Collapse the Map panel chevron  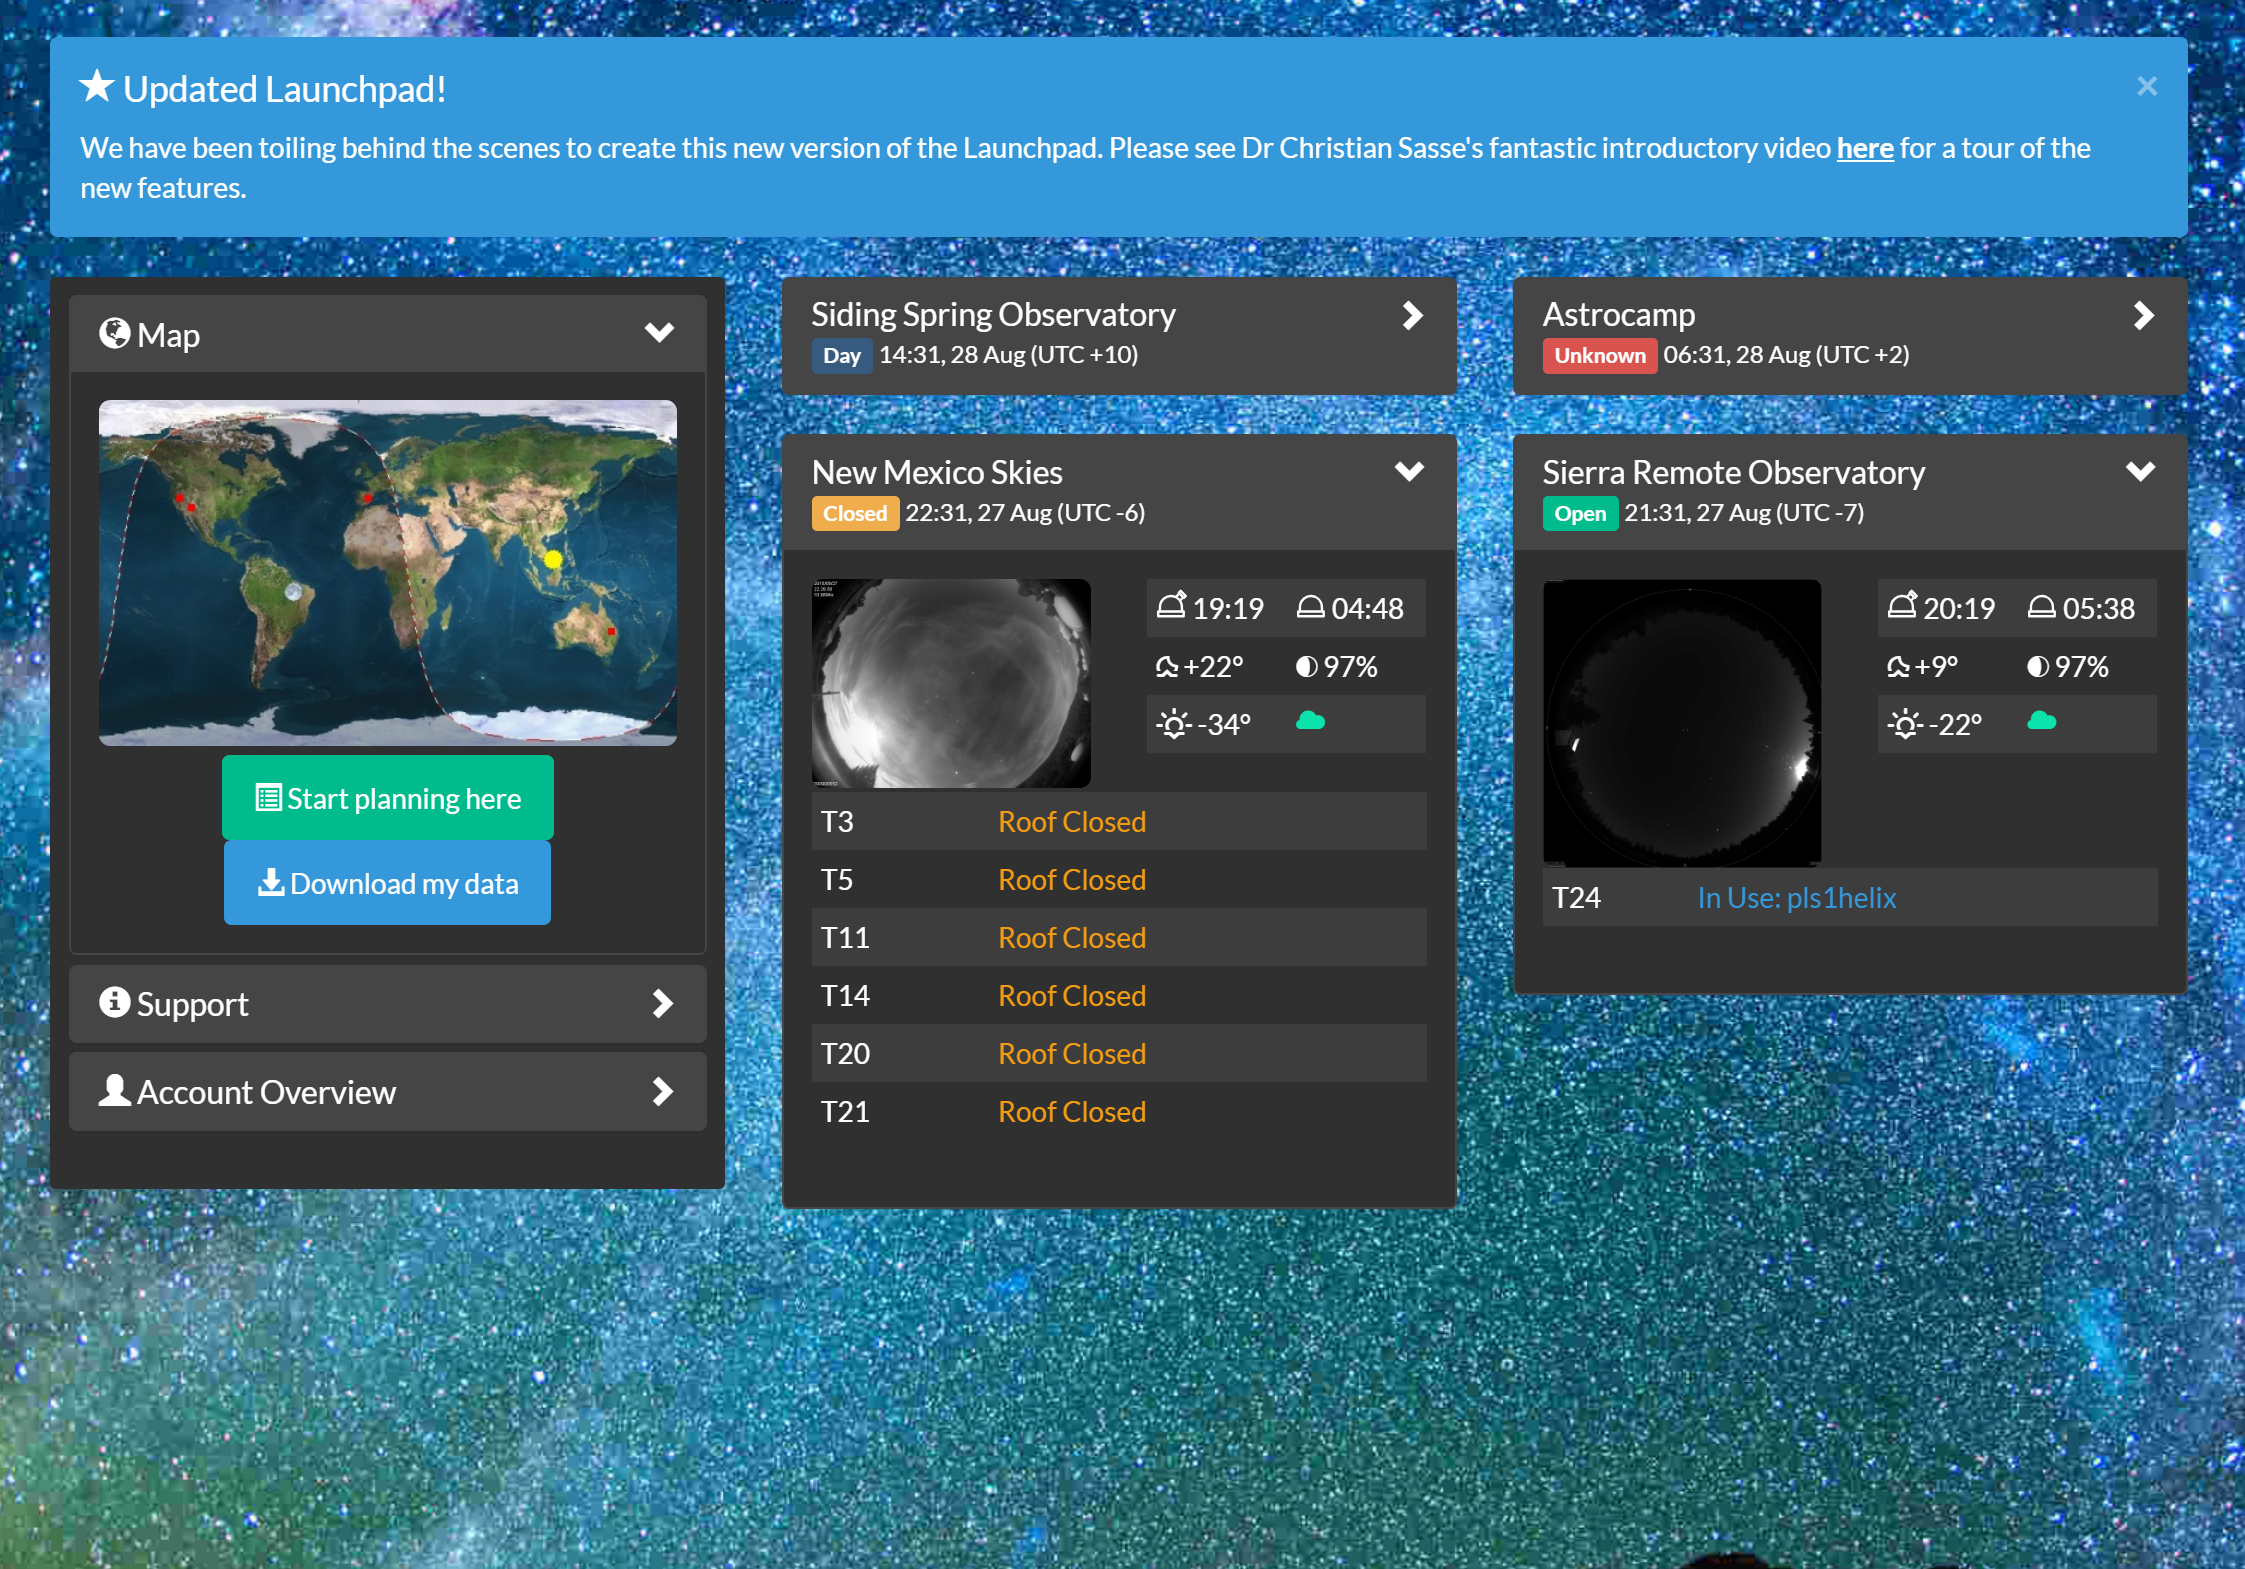[659, 333]
